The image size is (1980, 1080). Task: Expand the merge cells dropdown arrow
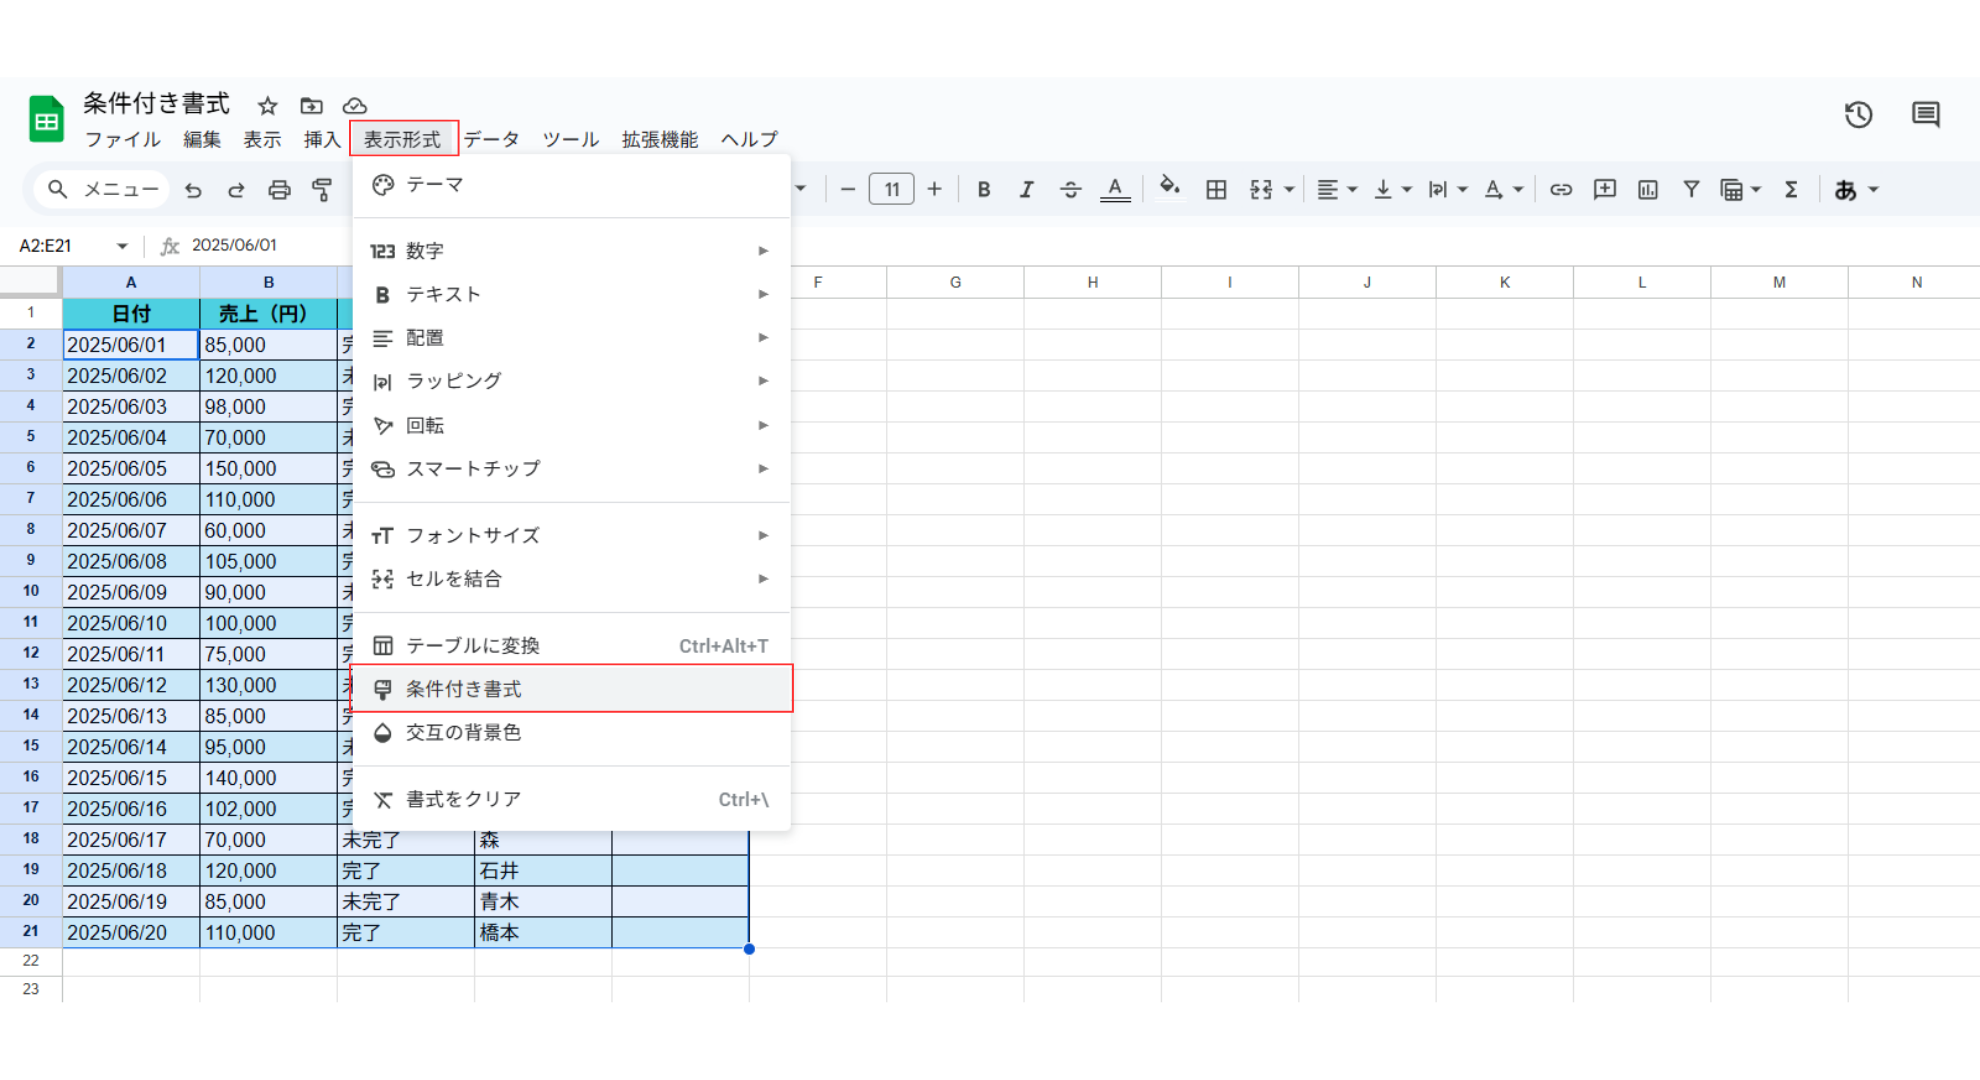[x=1289, y=189]
